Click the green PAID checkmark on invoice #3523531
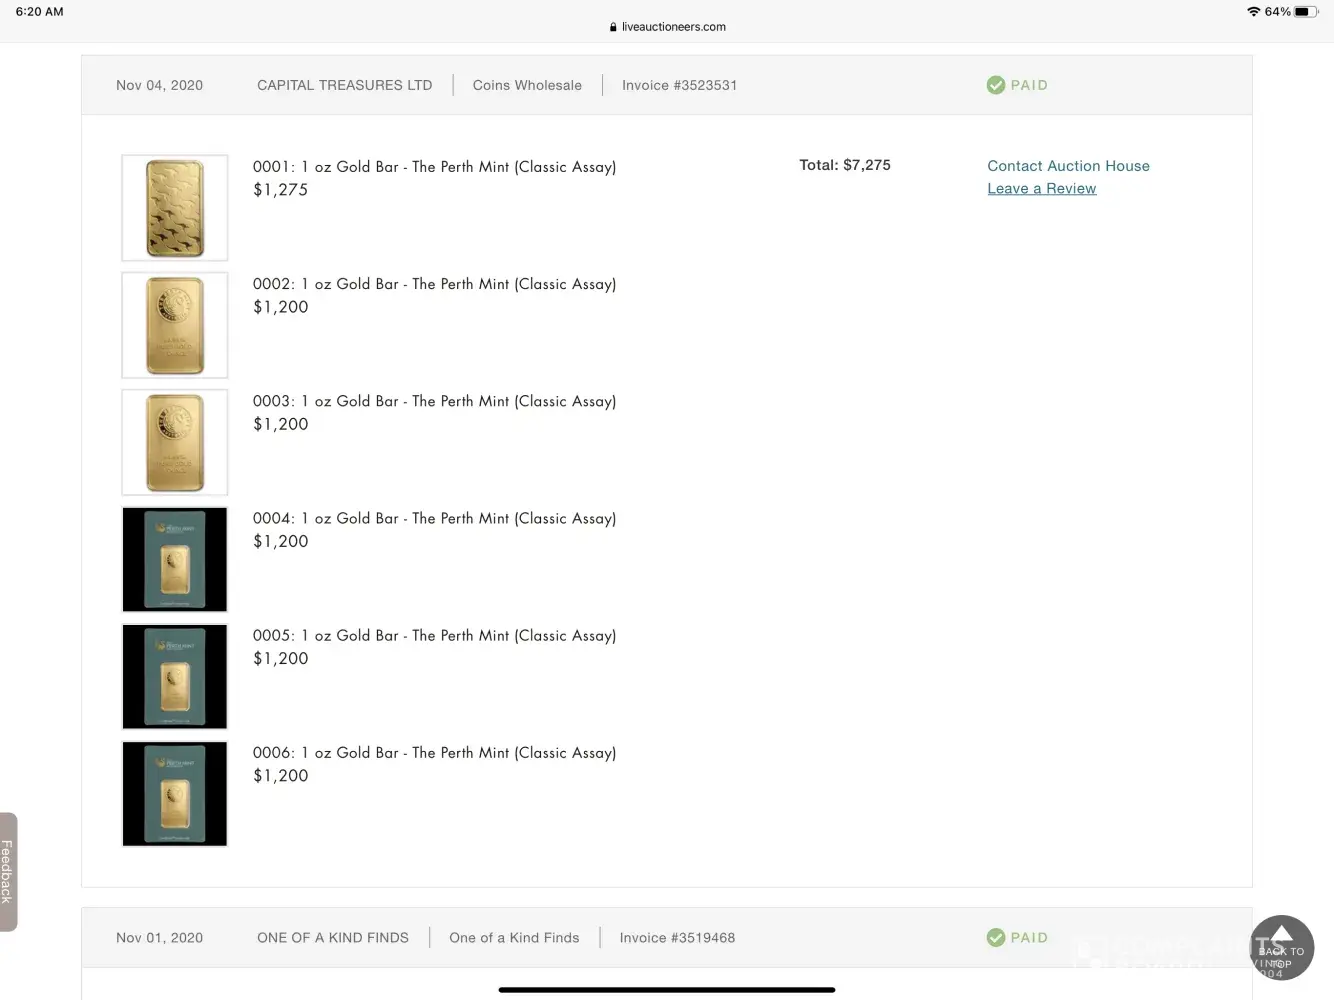1334x1000 pixels. (x=995, y=85)
